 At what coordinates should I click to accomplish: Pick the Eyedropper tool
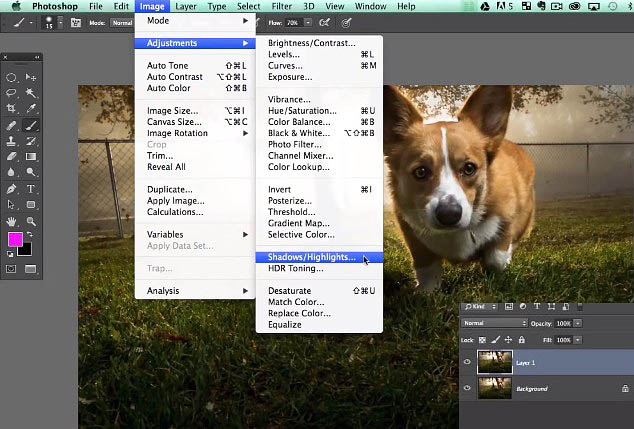tap(31, 108)
